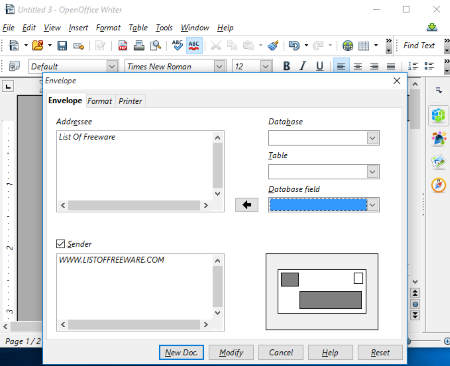
Task: Select Centered alignment icon
Action: pos(358,66)
